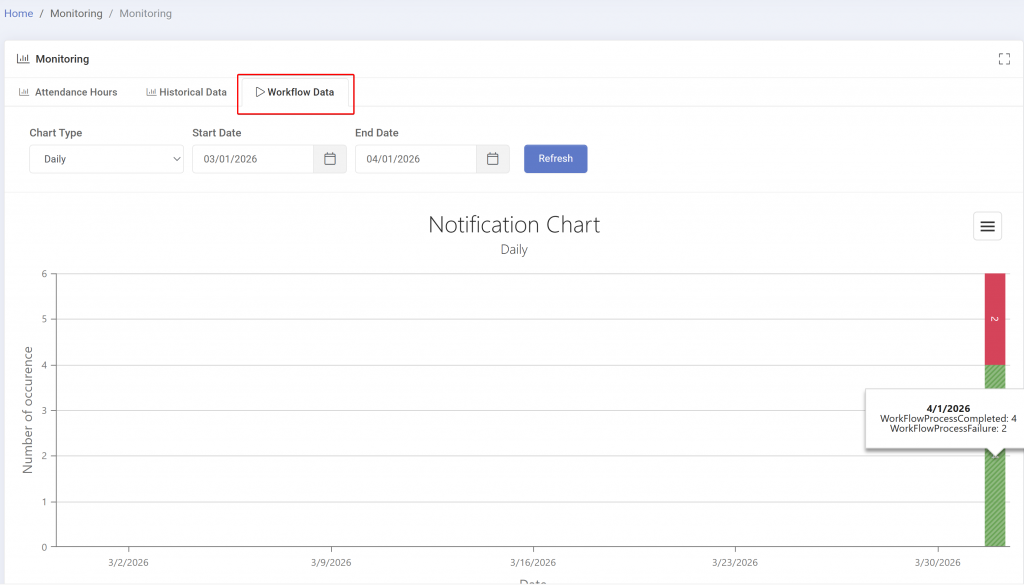1024x585 pixels.
Task: Click the Notification Chart title
Action: point(514,225)
